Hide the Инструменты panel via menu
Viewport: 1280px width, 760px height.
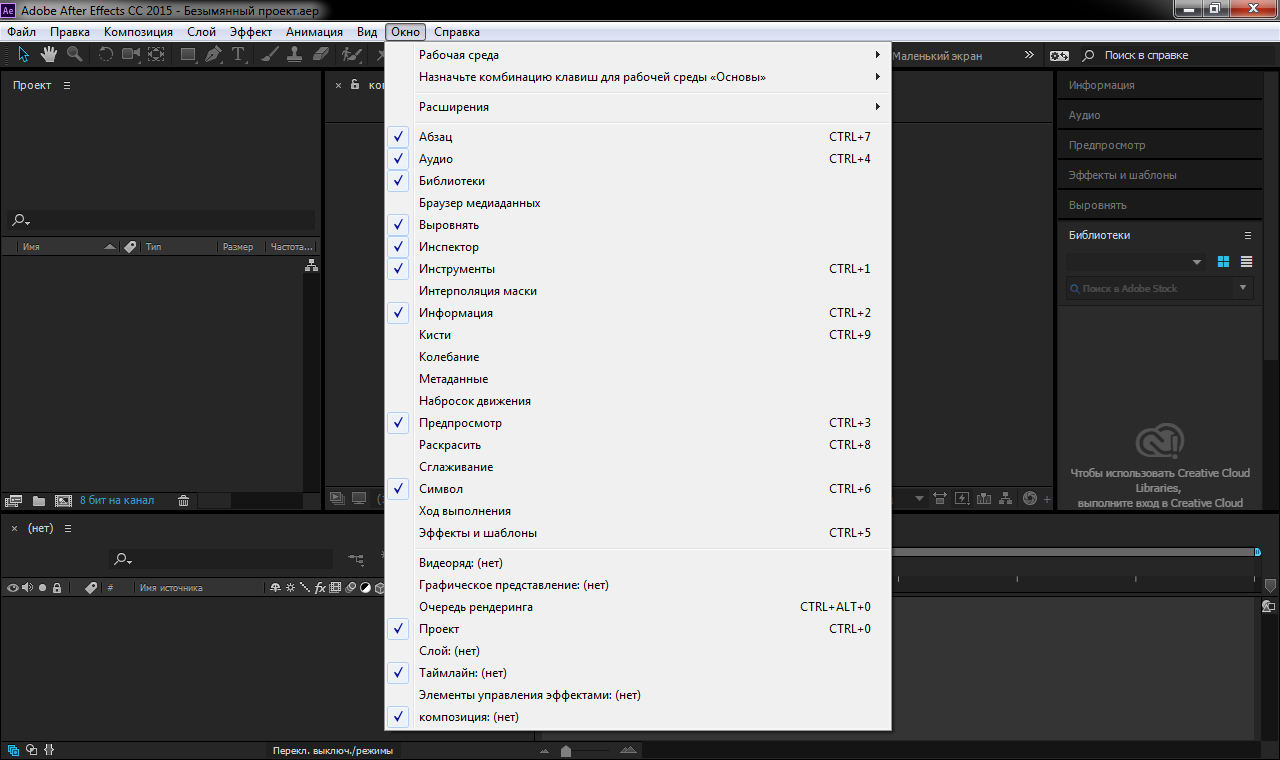tap(637, 269)
